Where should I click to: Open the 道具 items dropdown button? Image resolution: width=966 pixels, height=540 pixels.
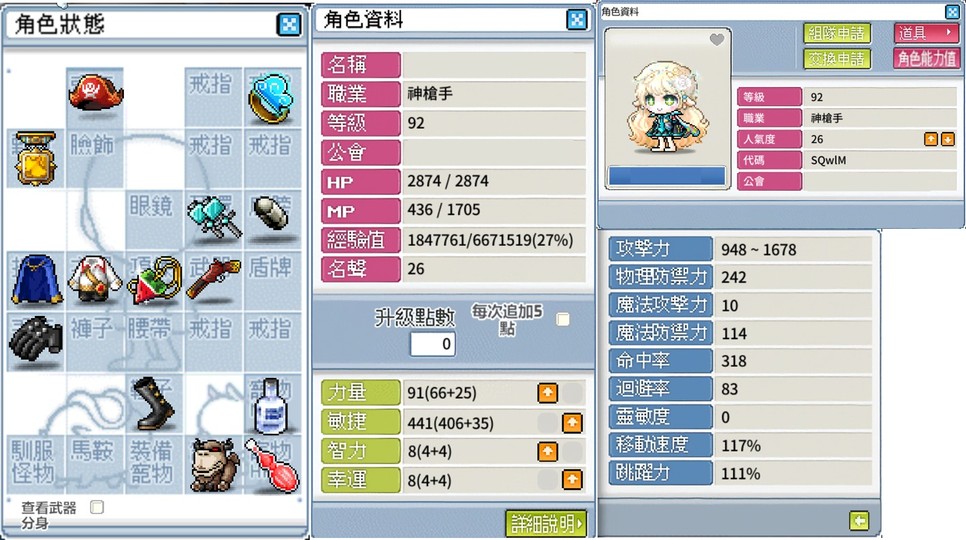926,33
